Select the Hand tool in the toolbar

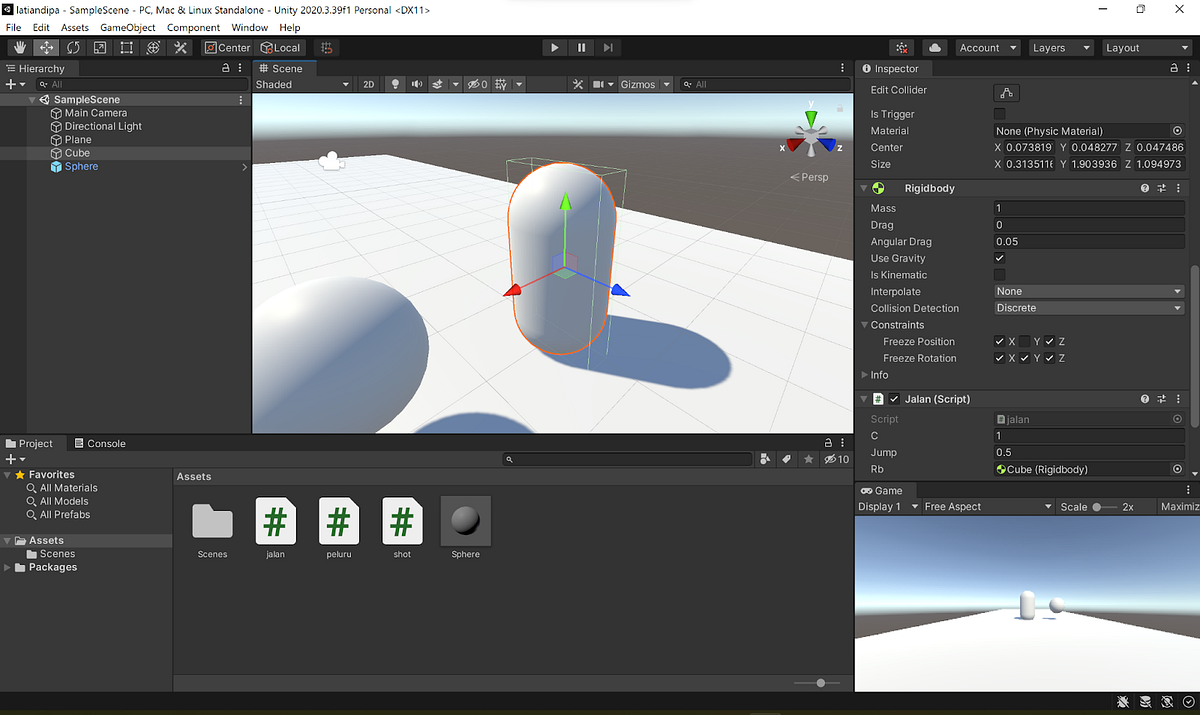17,47
